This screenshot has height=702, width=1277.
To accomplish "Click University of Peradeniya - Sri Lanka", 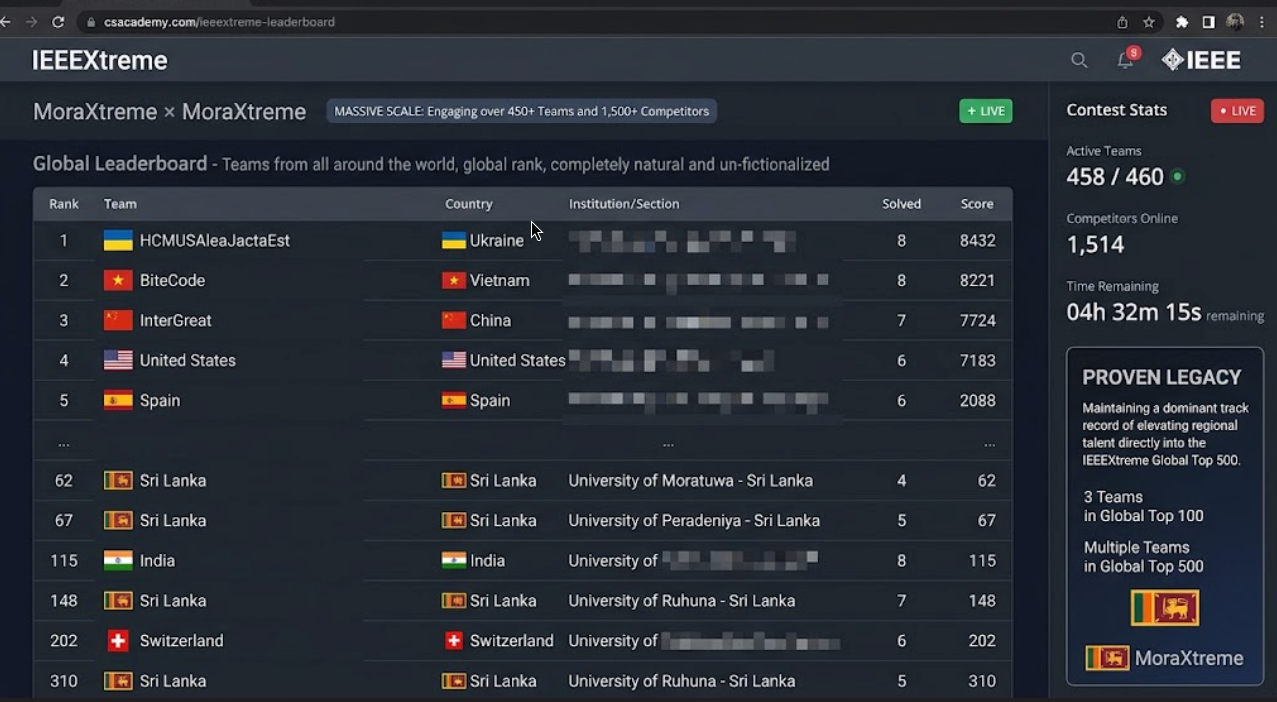I will tap(694, 520).
